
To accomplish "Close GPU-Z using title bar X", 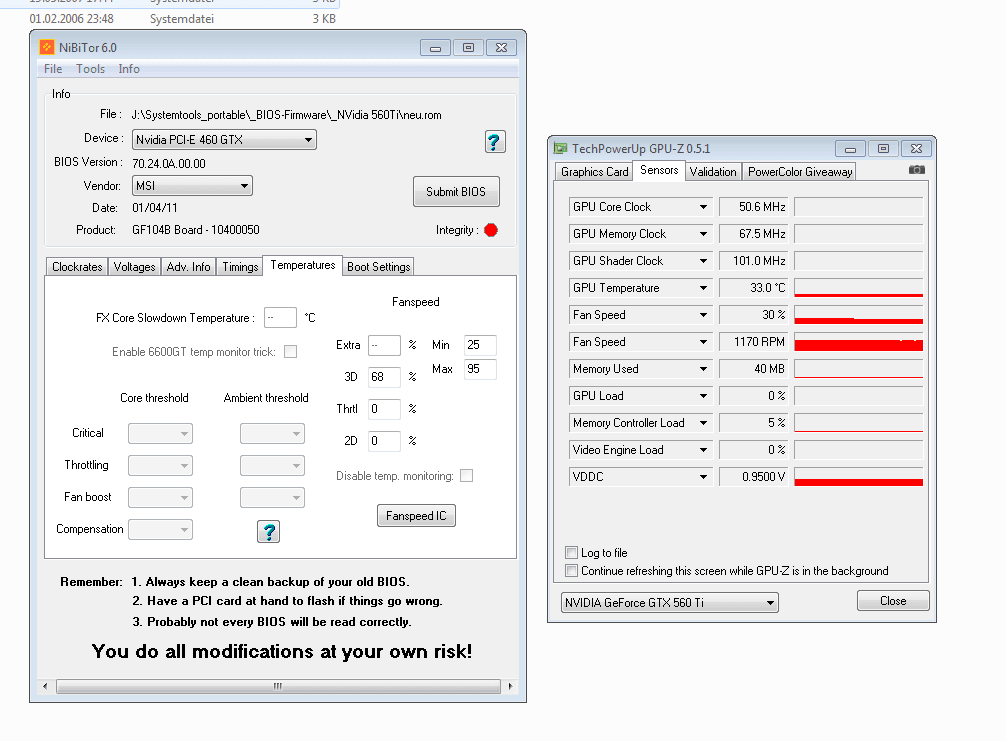I will pos(917,149).
